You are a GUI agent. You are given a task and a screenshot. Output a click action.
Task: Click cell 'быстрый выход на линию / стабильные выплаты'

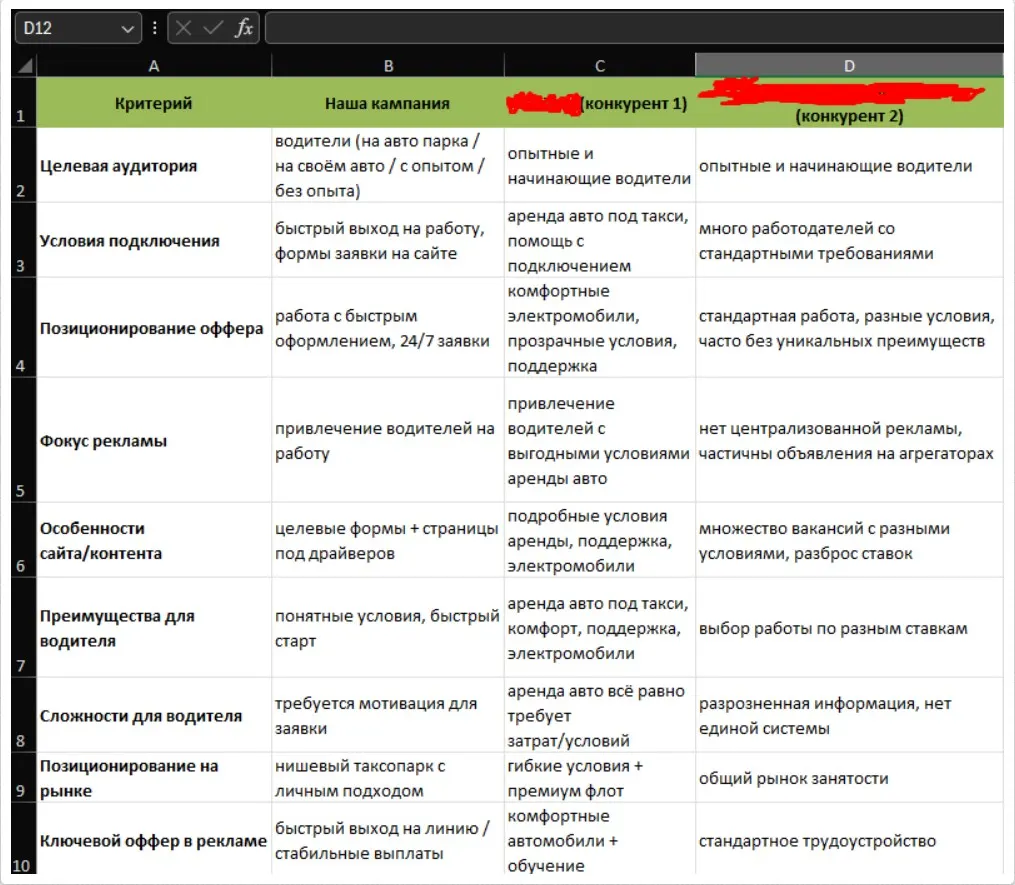[x=388, y=839]
